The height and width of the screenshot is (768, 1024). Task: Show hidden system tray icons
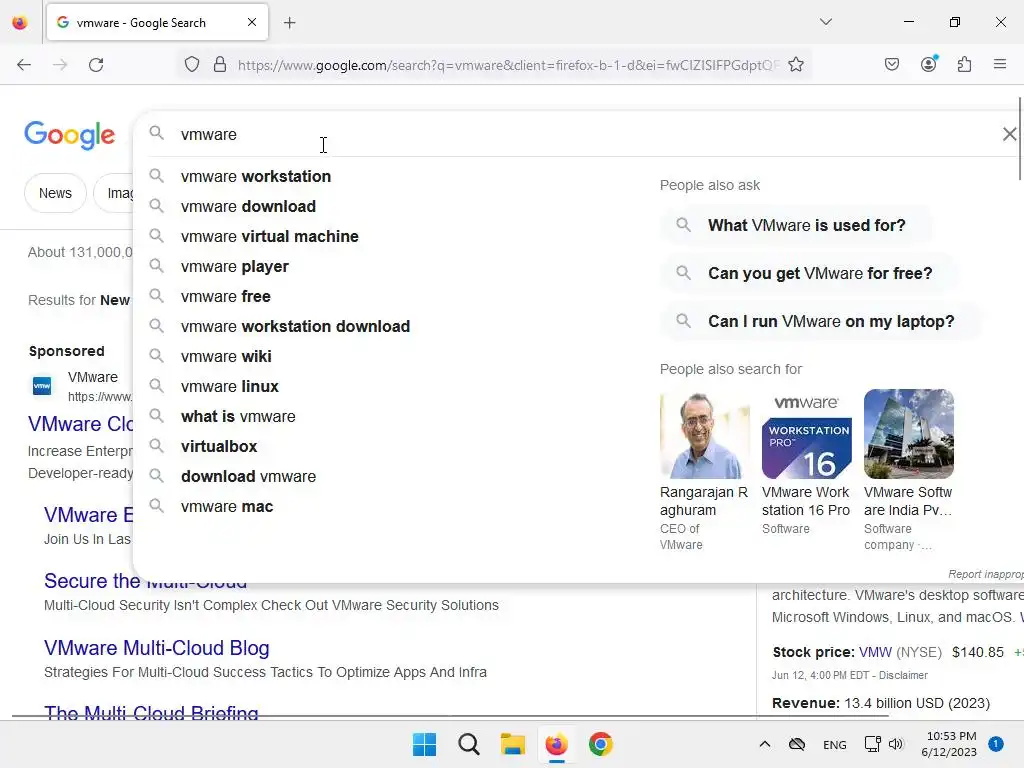[x=765, y=744]
